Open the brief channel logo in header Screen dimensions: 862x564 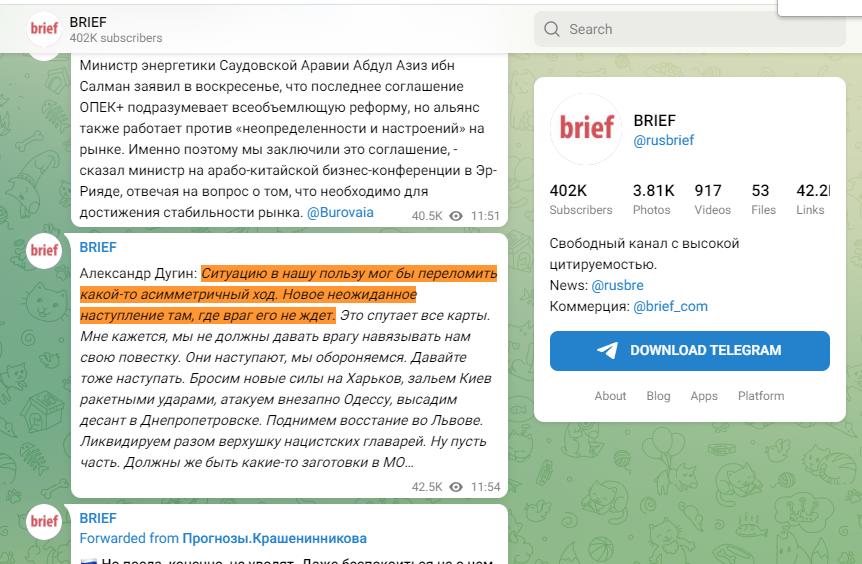point(44,29)
